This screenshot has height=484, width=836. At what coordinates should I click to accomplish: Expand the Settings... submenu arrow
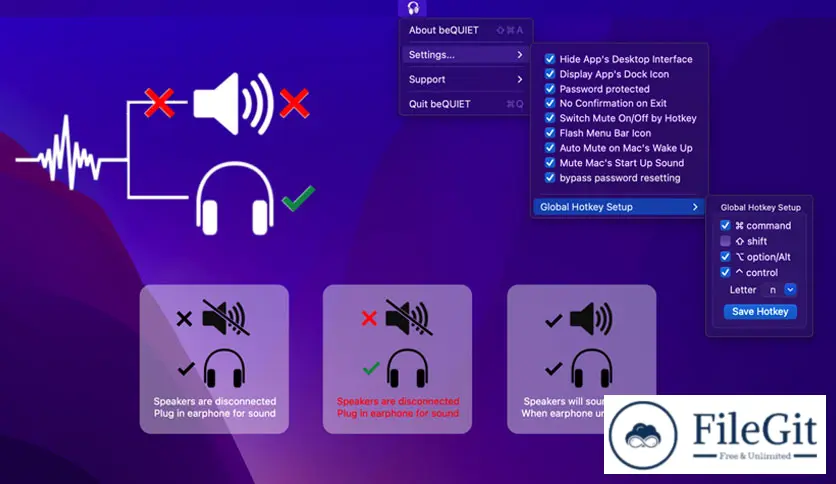(x=520, y=55)
